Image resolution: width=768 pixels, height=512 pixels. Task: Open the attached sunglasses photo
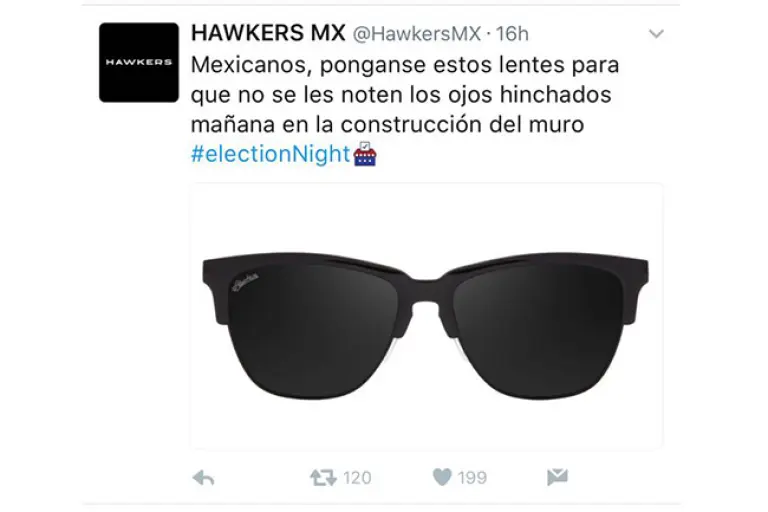click(427, 316)
